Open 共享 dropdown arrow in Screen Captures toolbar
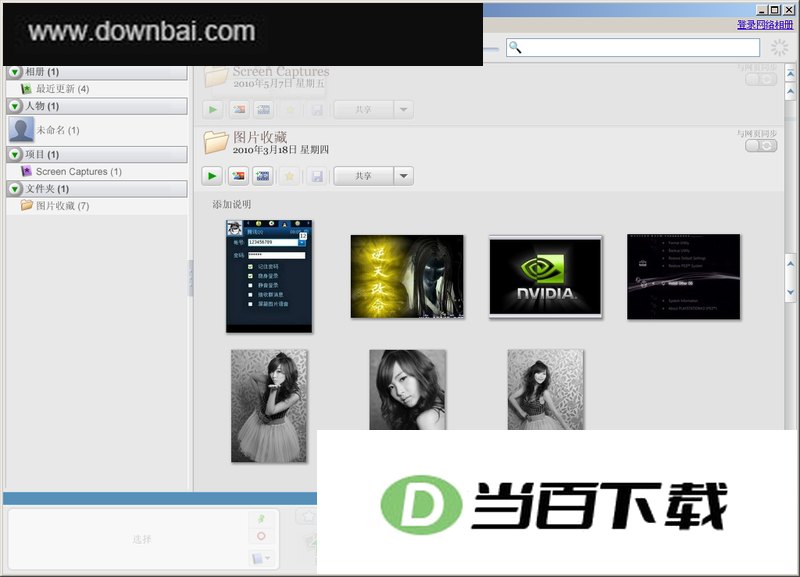 404,109
